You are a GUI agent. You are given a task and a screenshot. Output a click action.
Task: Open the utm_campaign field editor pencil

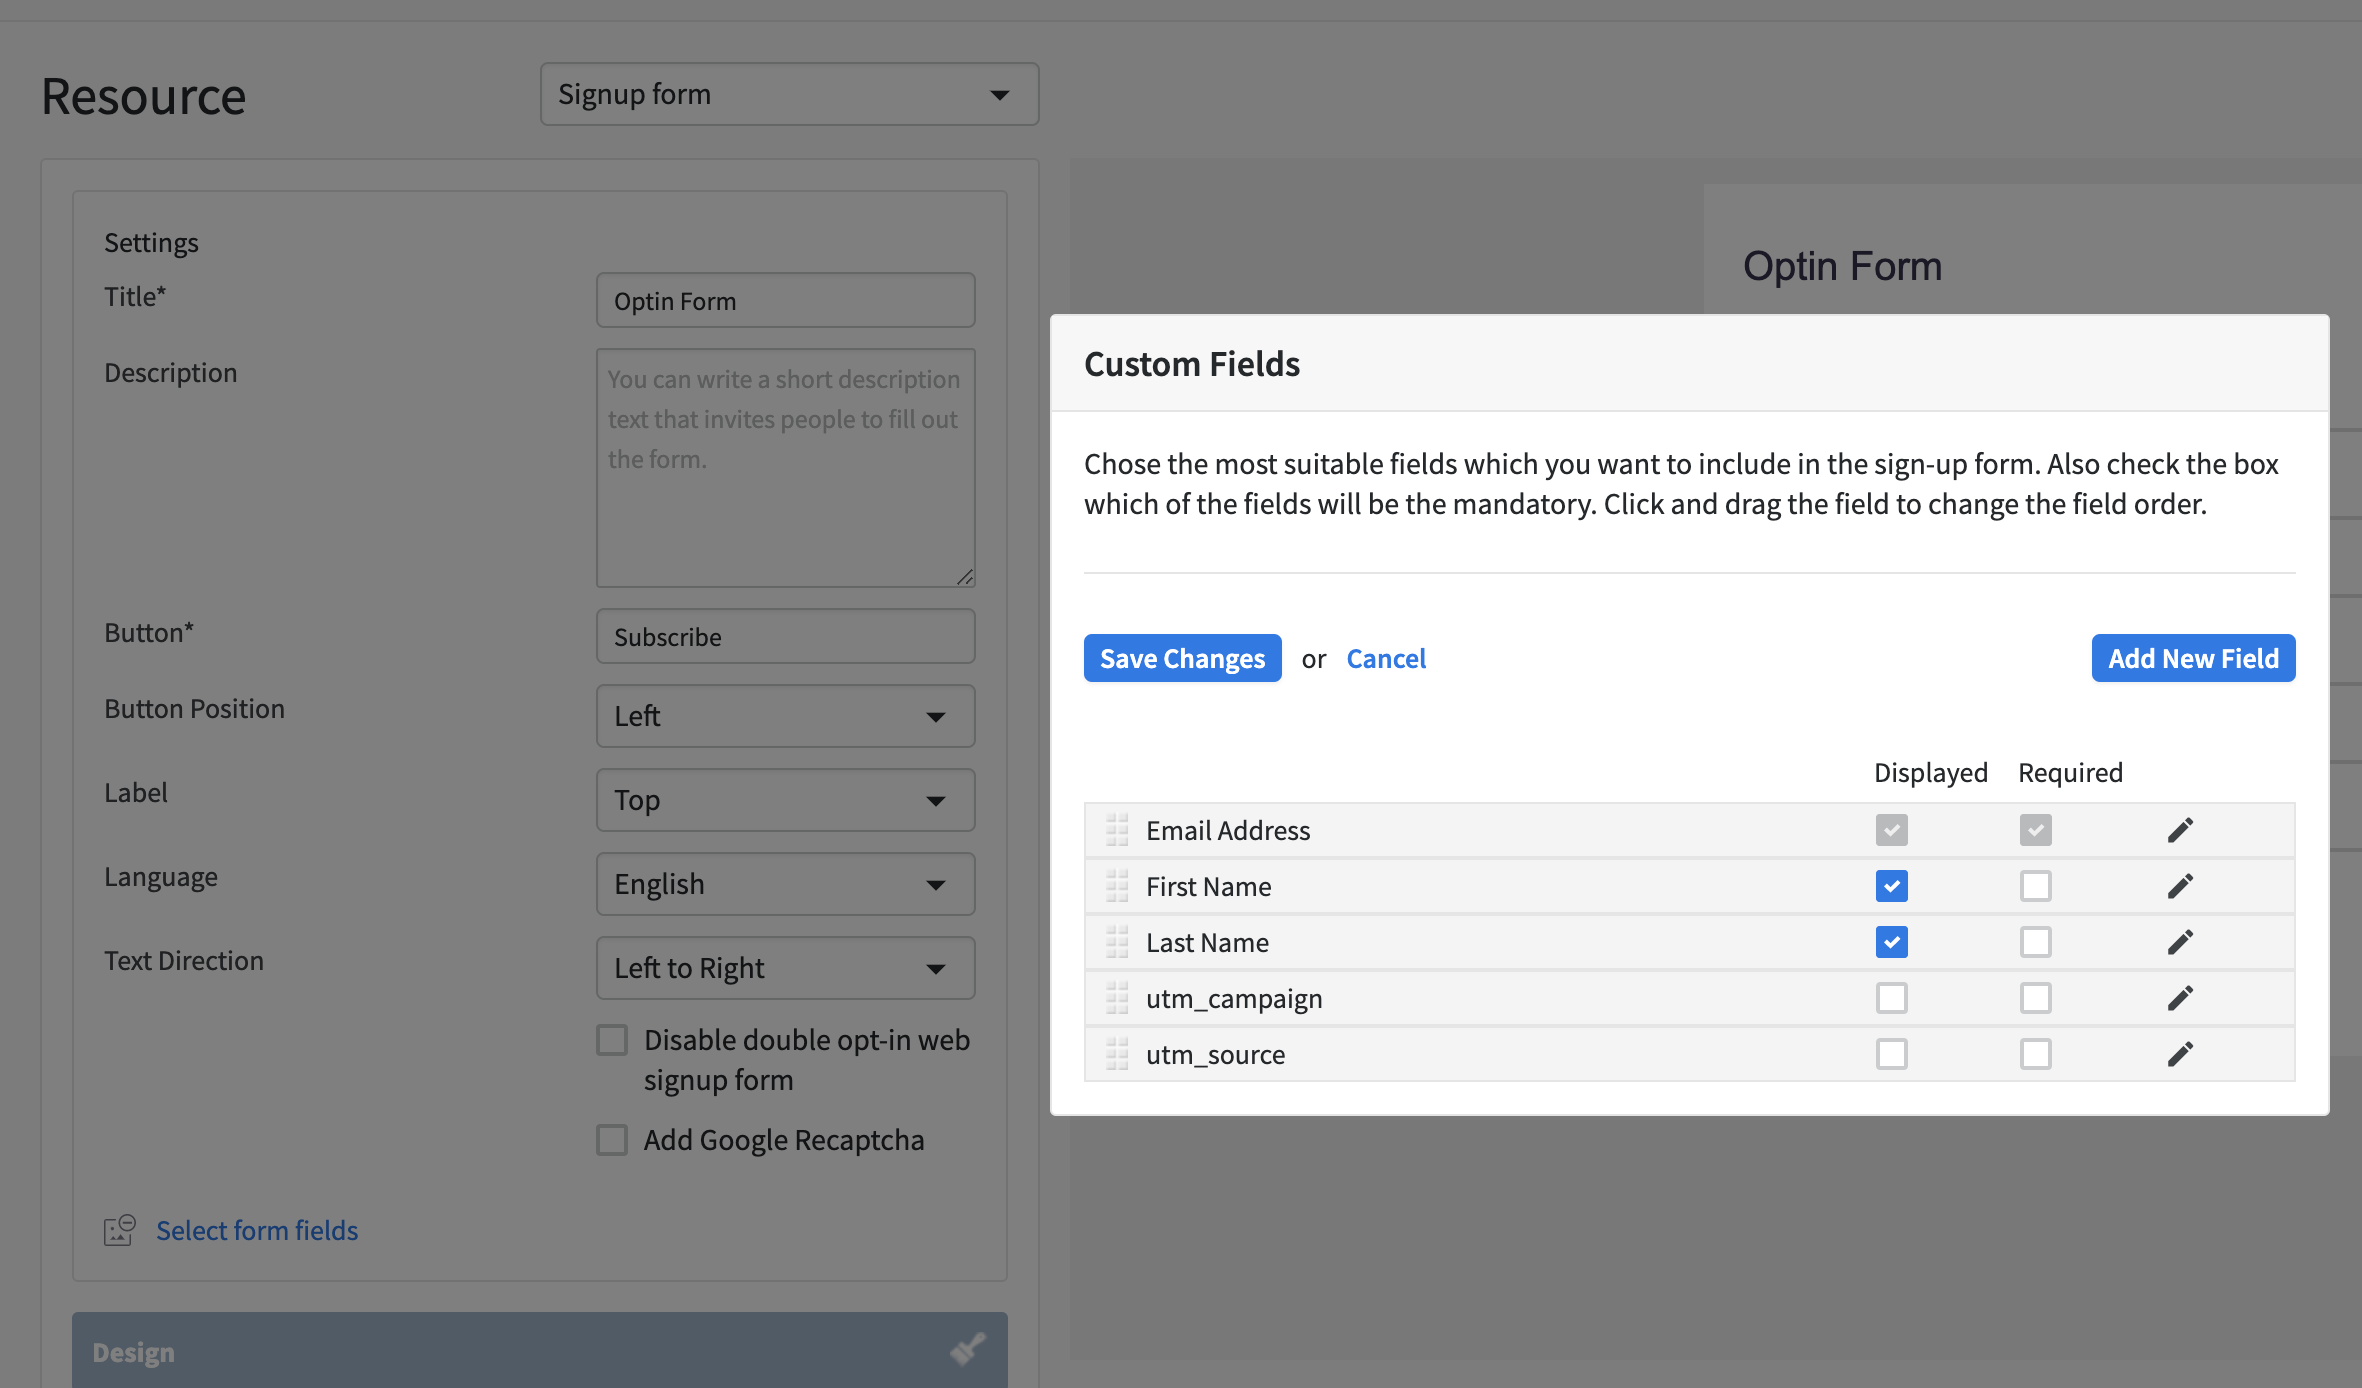pos(2180,998)
